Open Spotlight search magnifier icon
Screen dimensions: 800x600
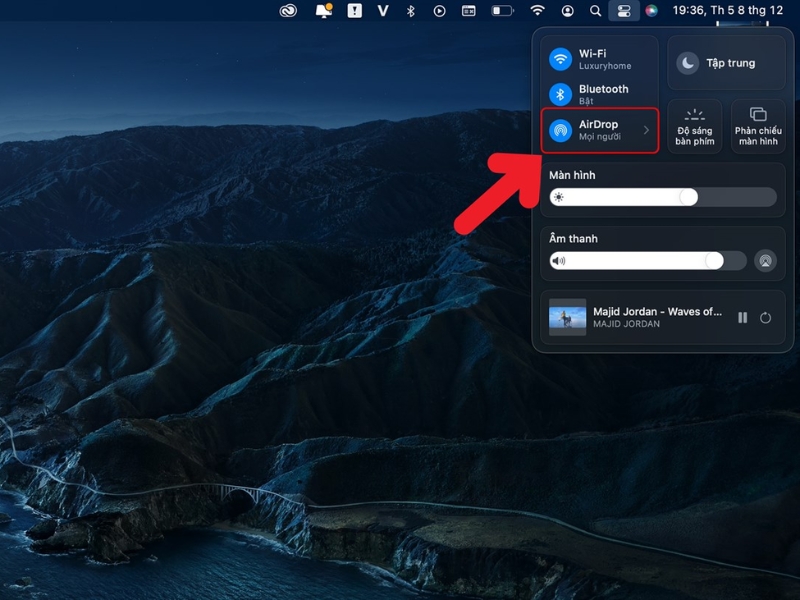click(x=595, y=11)
